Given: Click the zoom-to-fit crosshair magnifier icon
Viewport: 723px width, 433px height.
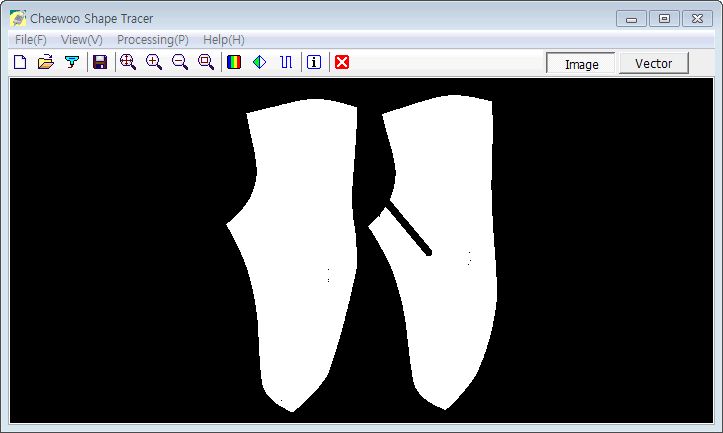Looking at the screenshot, I should click(128, 62).
